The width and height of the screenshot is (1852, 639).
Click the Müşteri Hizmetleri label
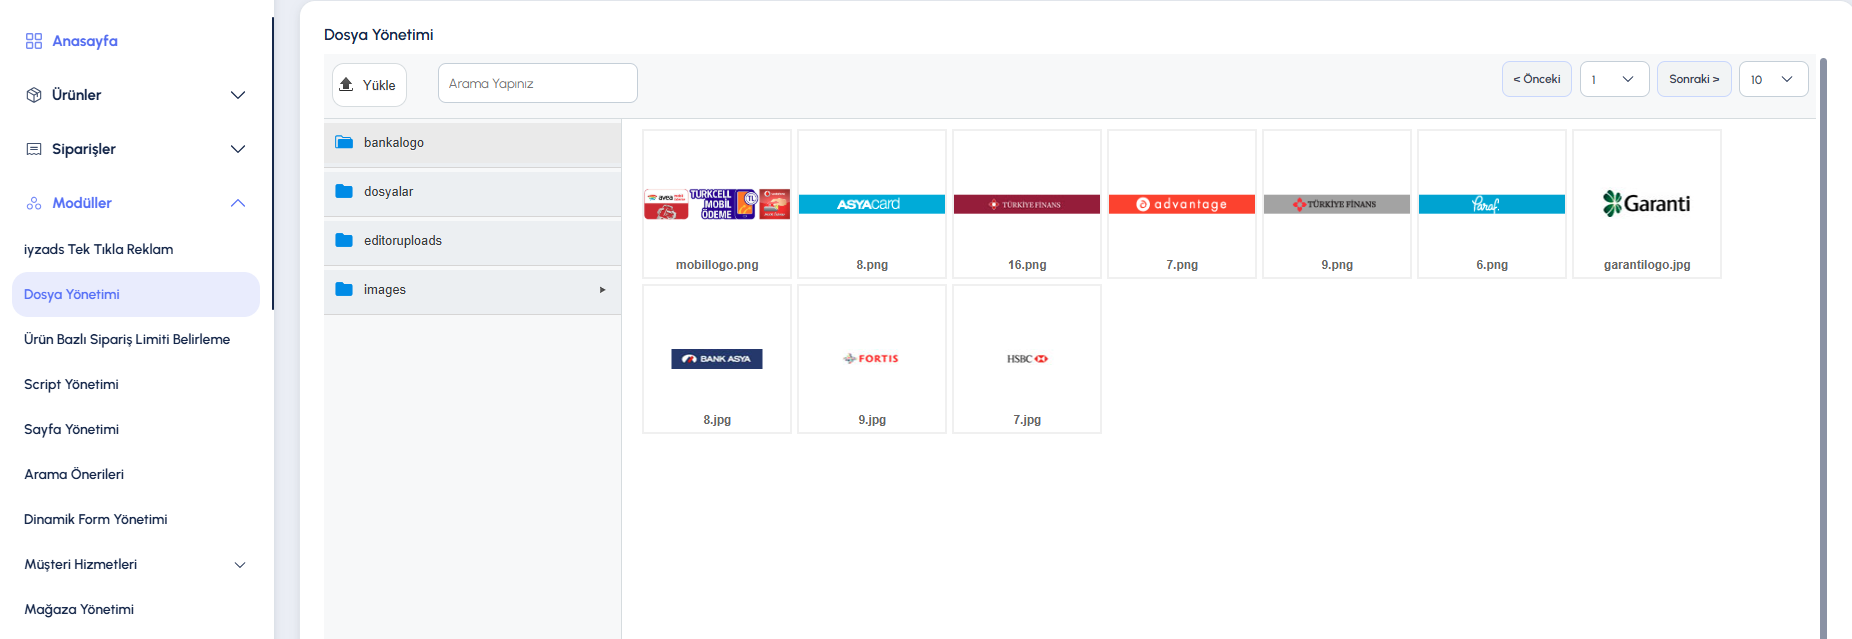tap(81, 565)
